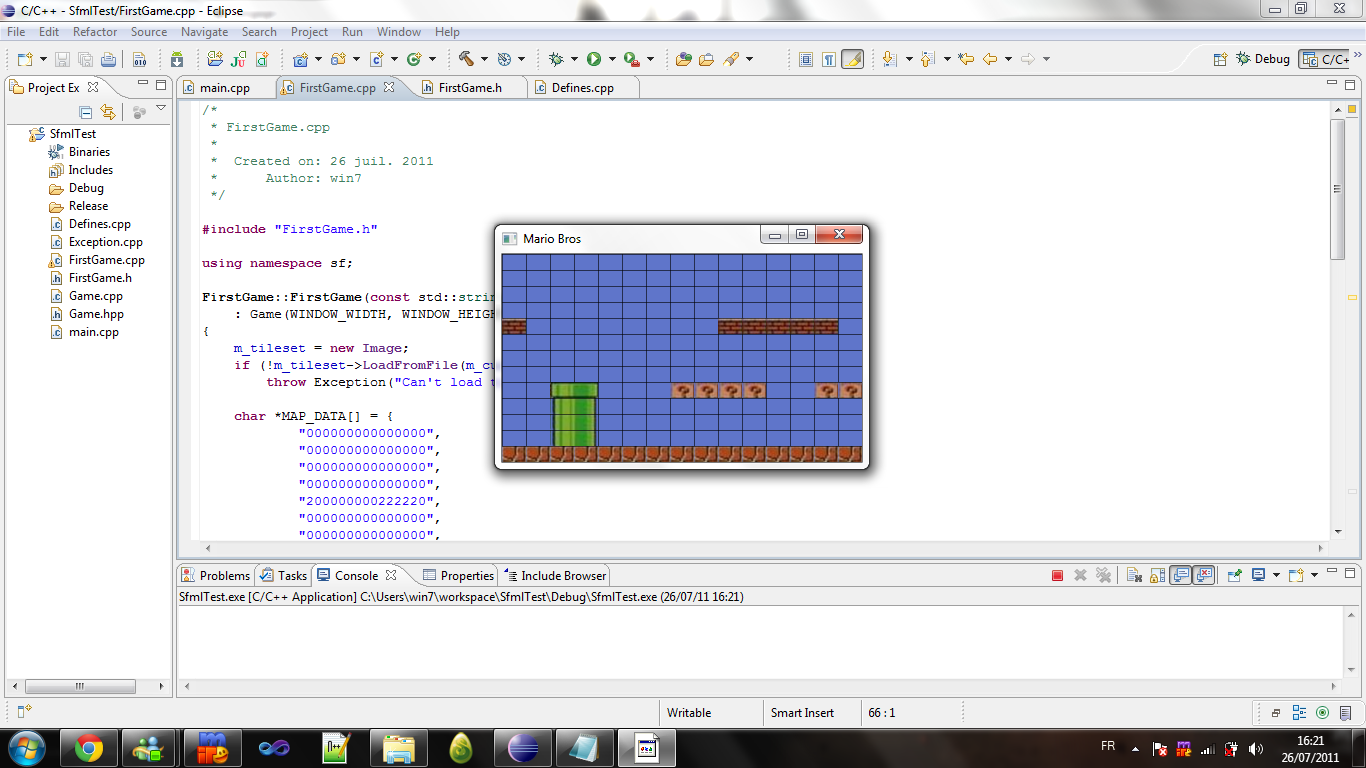
Task: Click the editor vertical scrollbar thumb
Action: pos(1337,188)
